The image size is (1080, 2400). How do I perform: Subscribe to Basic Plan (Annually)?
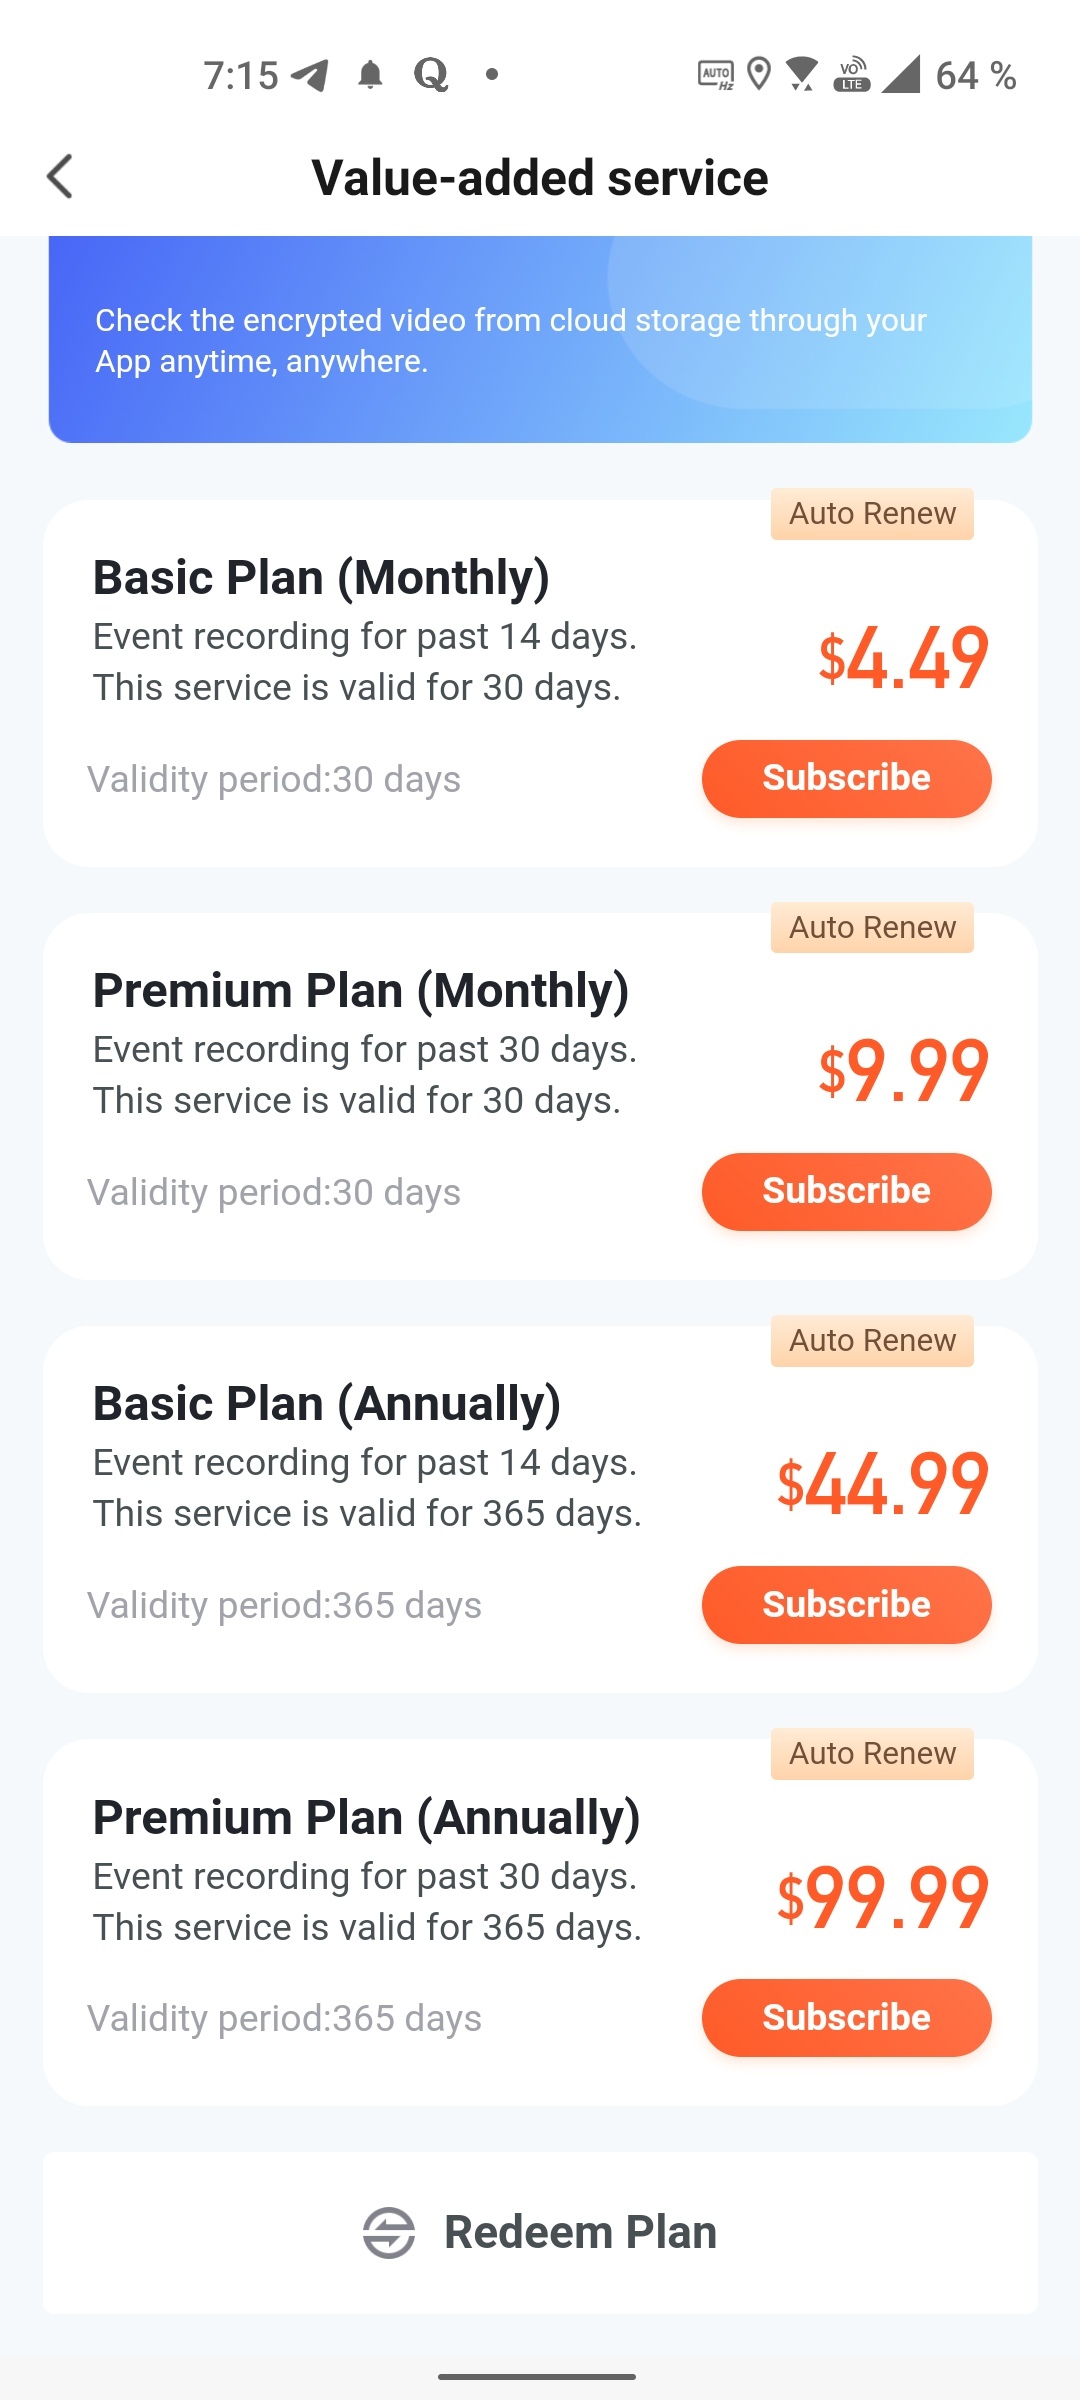click(x=846, y=1604)
